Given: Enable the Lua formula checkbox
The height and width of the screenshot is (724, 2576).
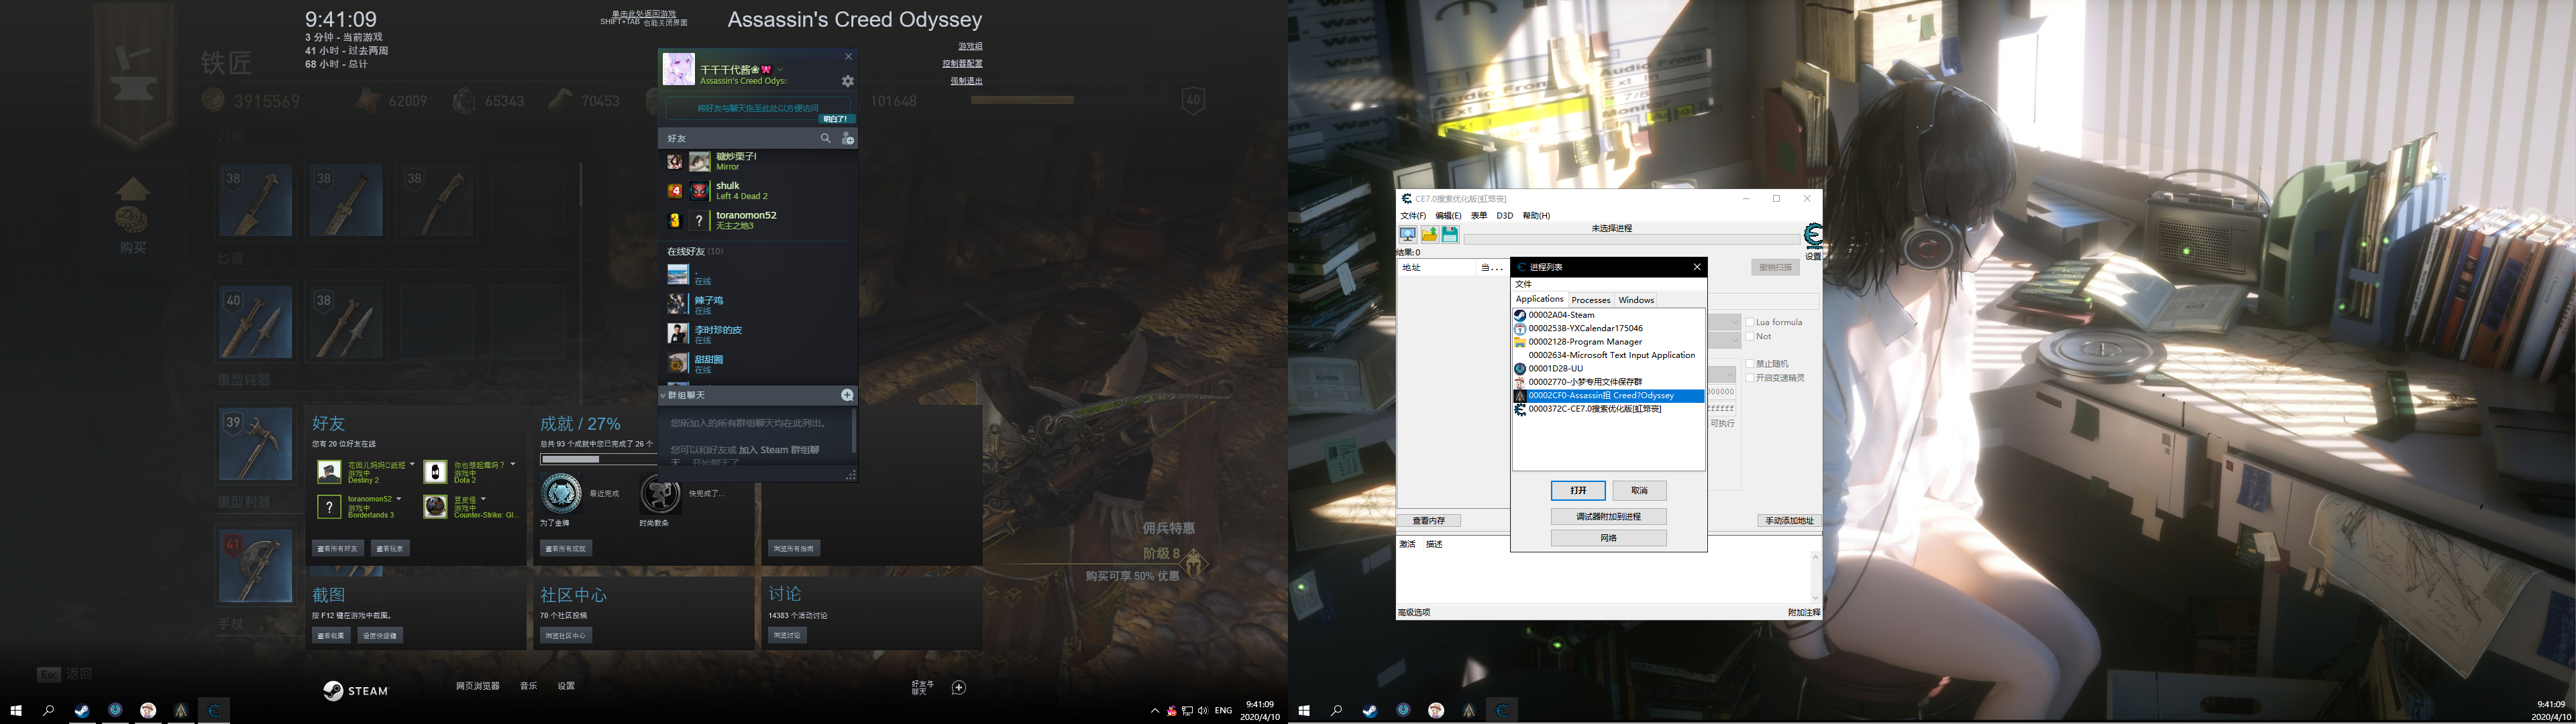Looking at the screenshot, I should (1750, 322).
